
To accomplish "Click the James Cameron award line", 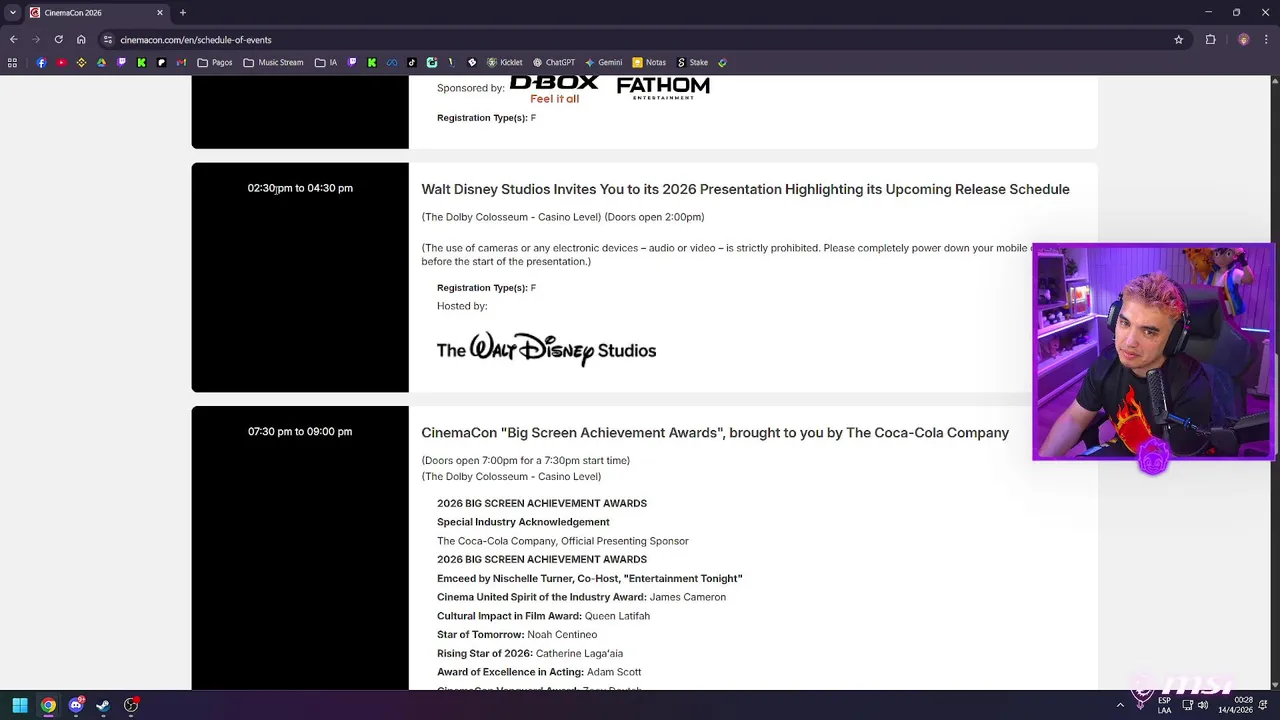I will pyautogui.click(x=581, y=597).
